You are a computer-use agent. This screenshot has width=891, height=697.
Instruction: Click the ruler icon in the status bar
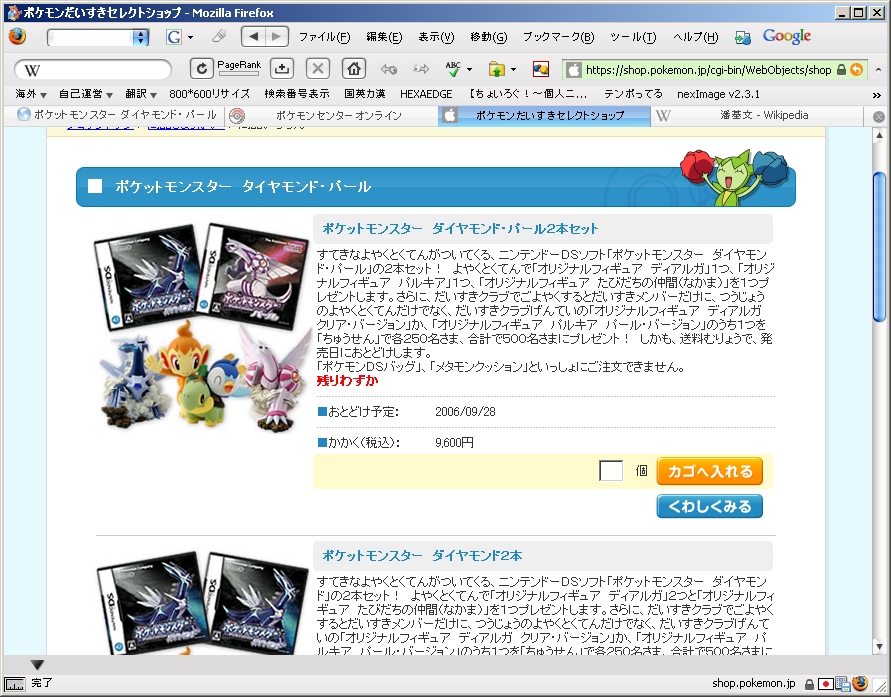coord(14,684)
